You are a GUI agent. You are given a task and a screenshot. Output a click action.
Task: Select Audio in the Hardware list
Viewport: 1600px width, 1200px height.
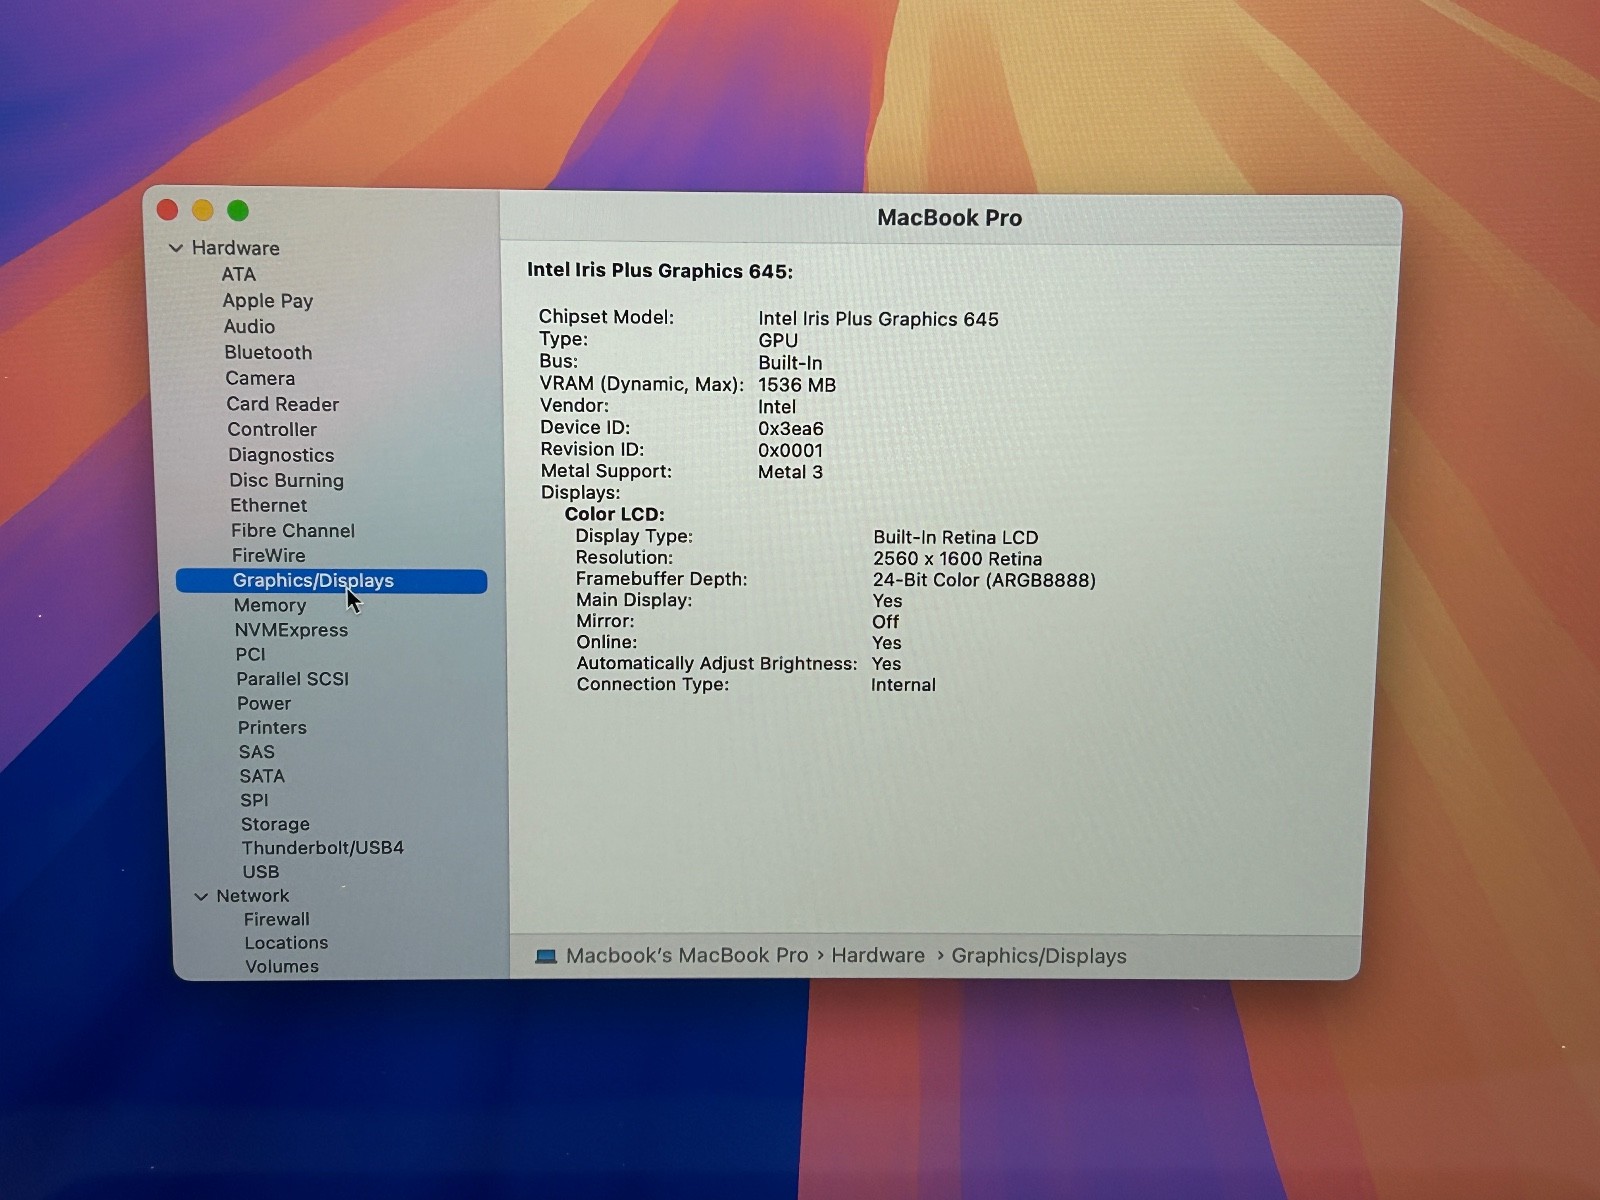point(249,326)
